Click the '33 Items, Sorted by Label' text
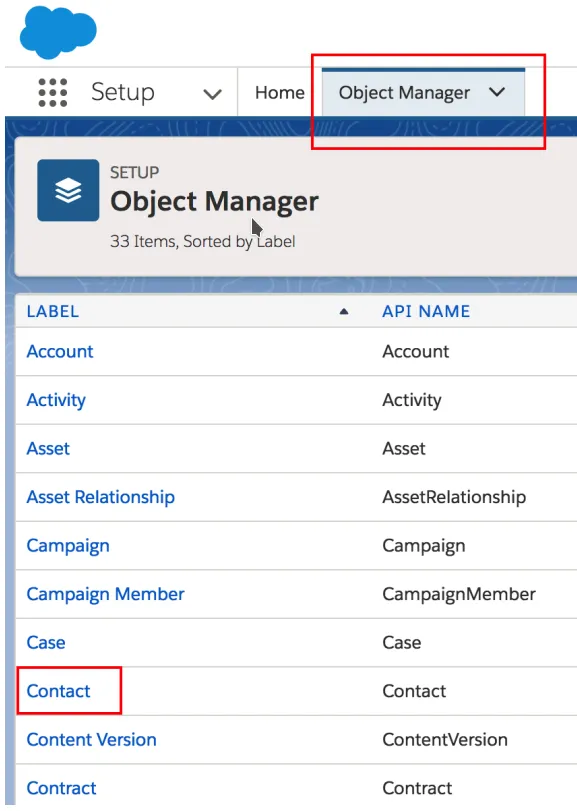 (x=203, y=242)
